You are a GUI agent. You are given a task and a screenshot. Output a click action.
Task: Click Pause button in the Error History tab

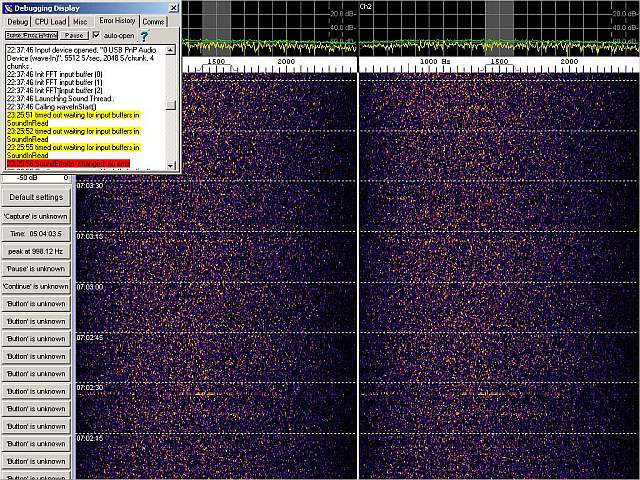point(73,35)
